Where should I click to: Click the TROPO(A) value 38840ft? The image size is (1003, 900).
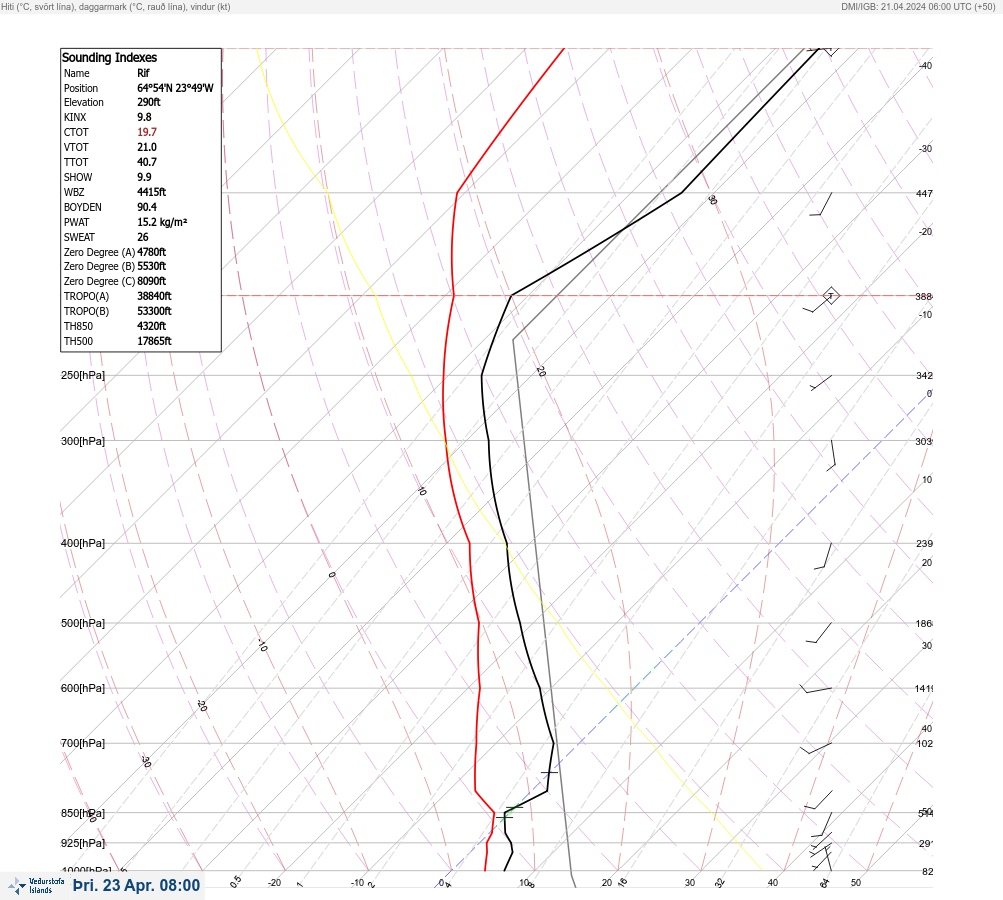pos(154,296)
